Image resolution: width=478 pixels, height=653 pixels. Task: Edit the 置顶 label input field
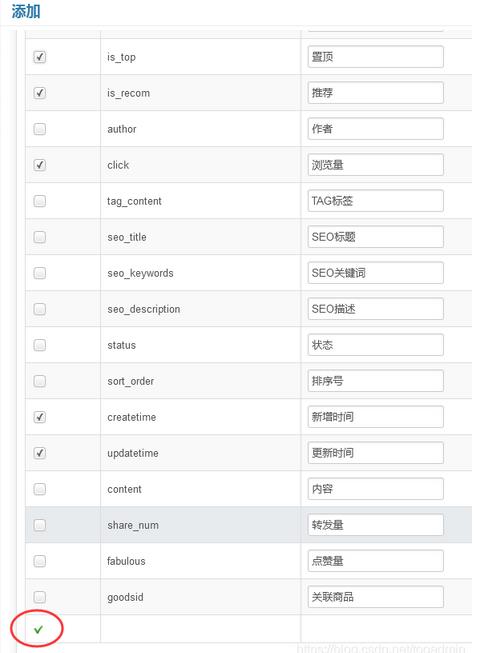point(376,57)
